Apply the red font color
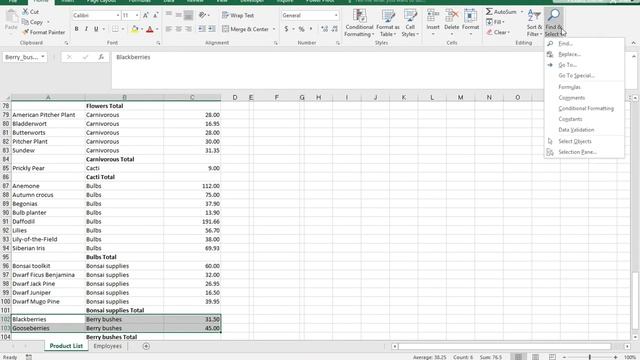 150,29
